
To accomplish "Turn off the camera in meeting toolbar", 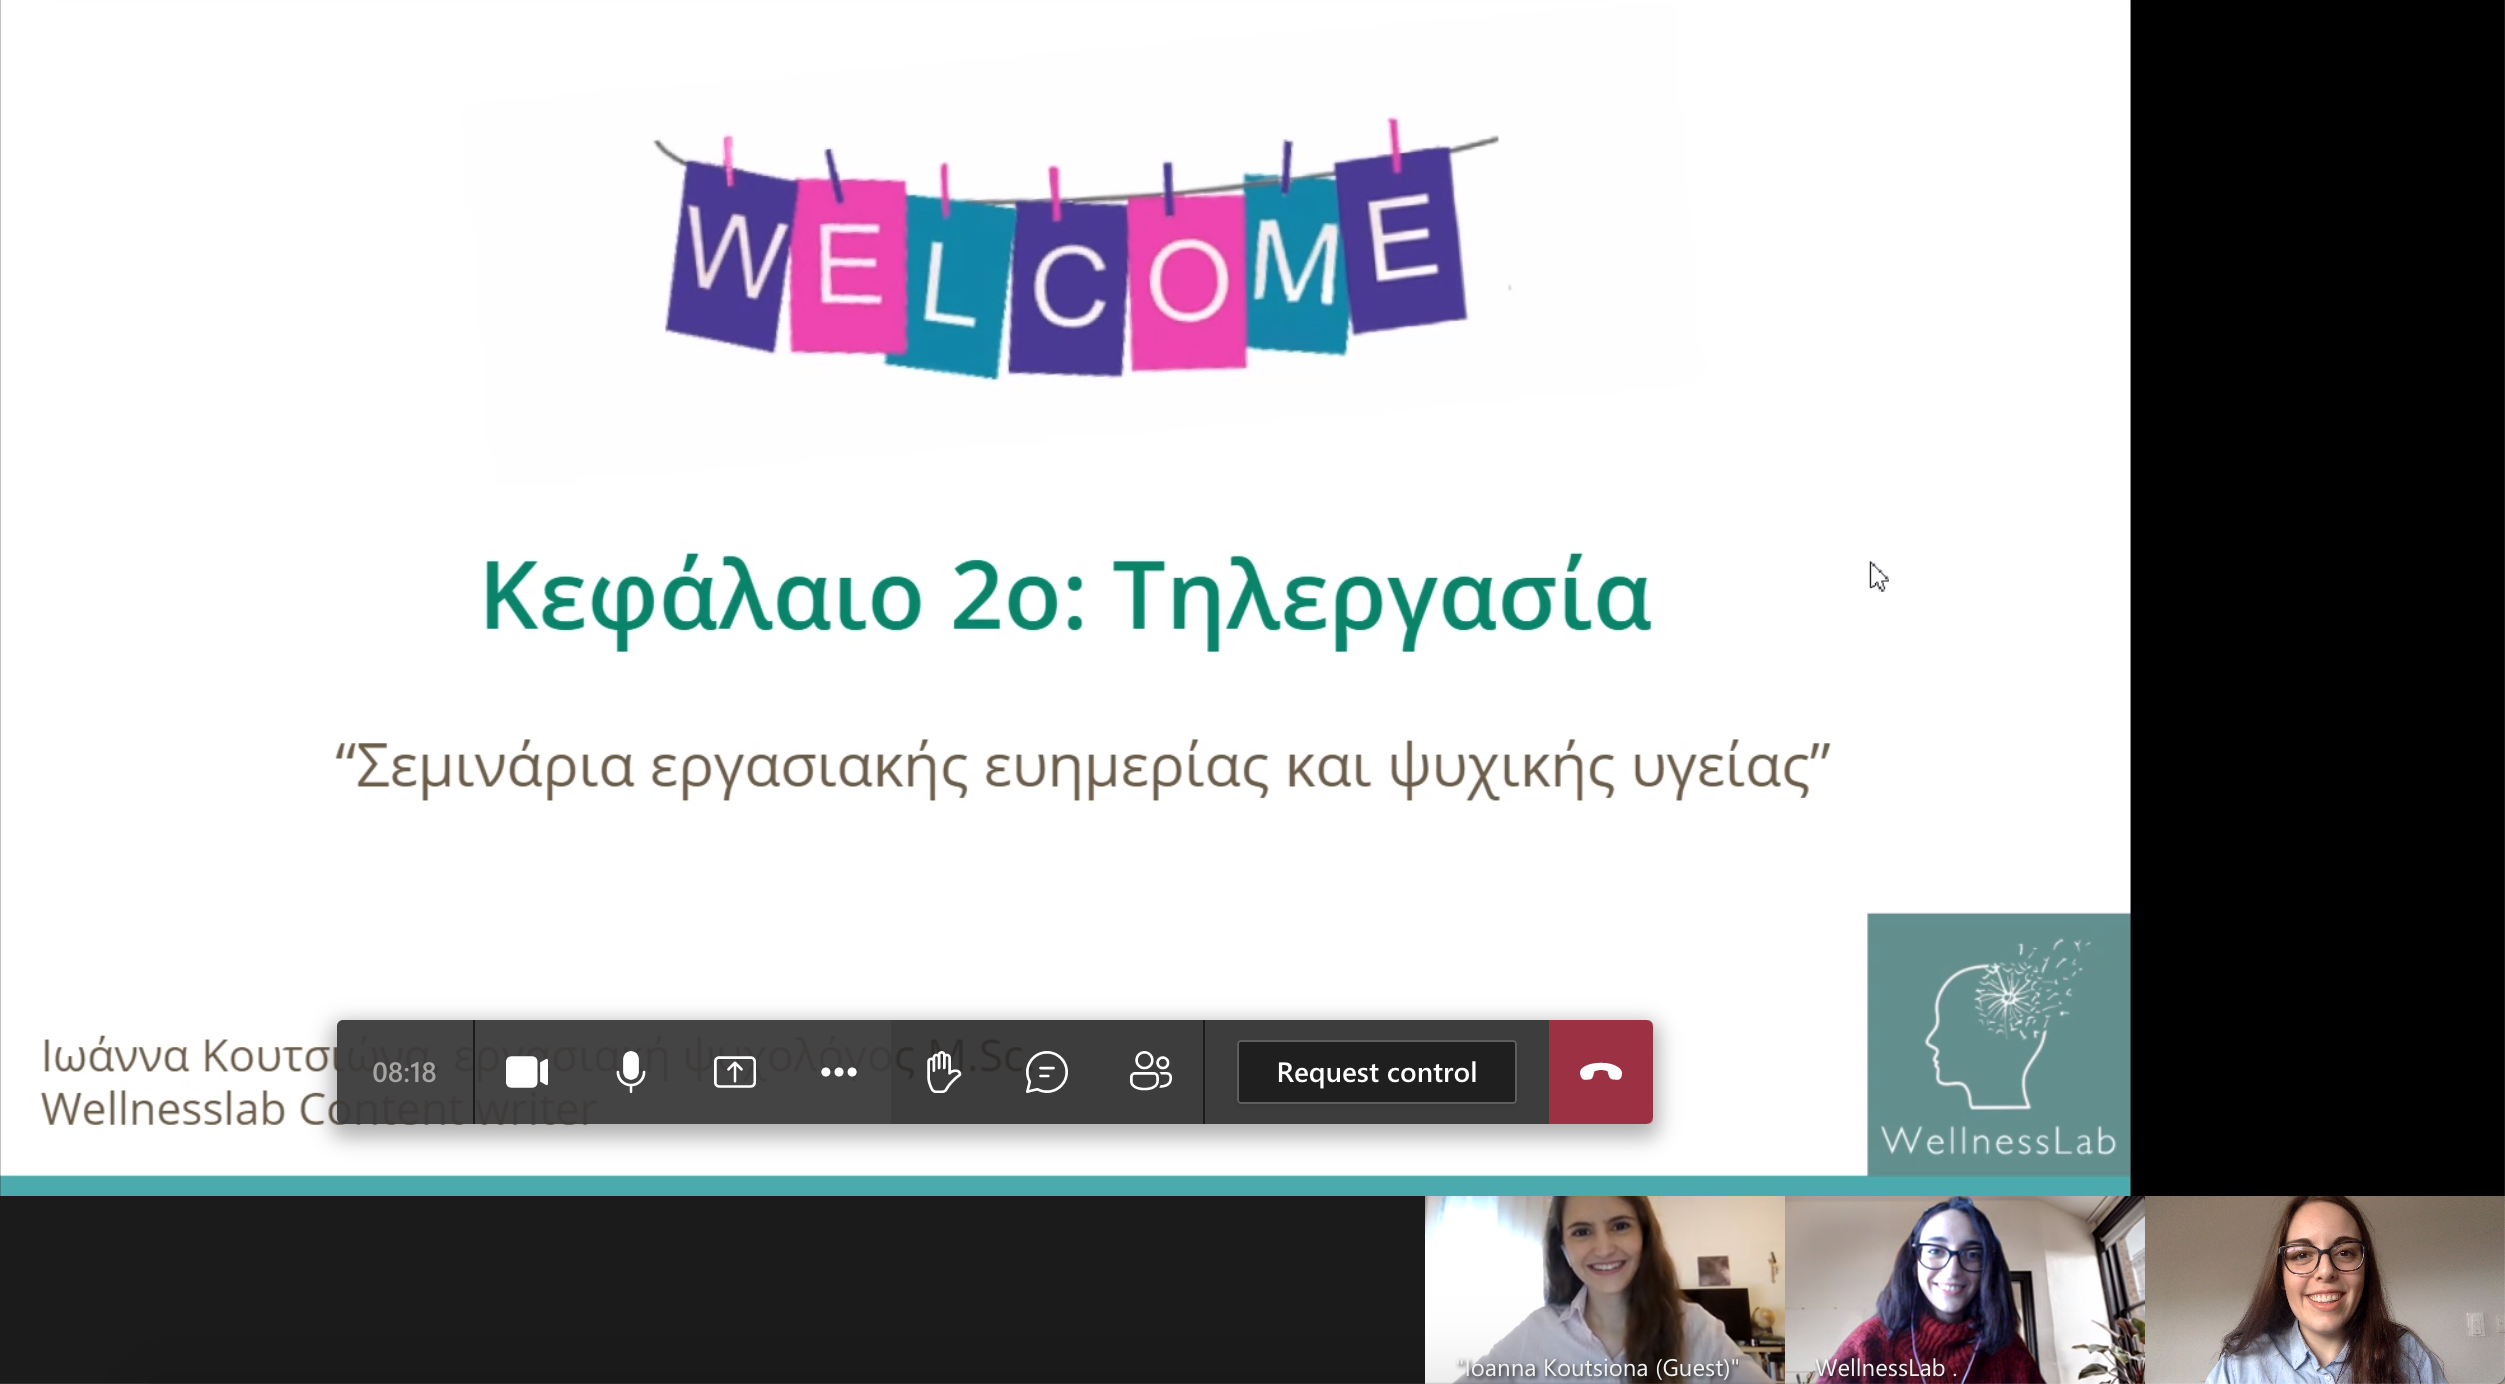I will pyautogui.click(x=527, y=1072).
